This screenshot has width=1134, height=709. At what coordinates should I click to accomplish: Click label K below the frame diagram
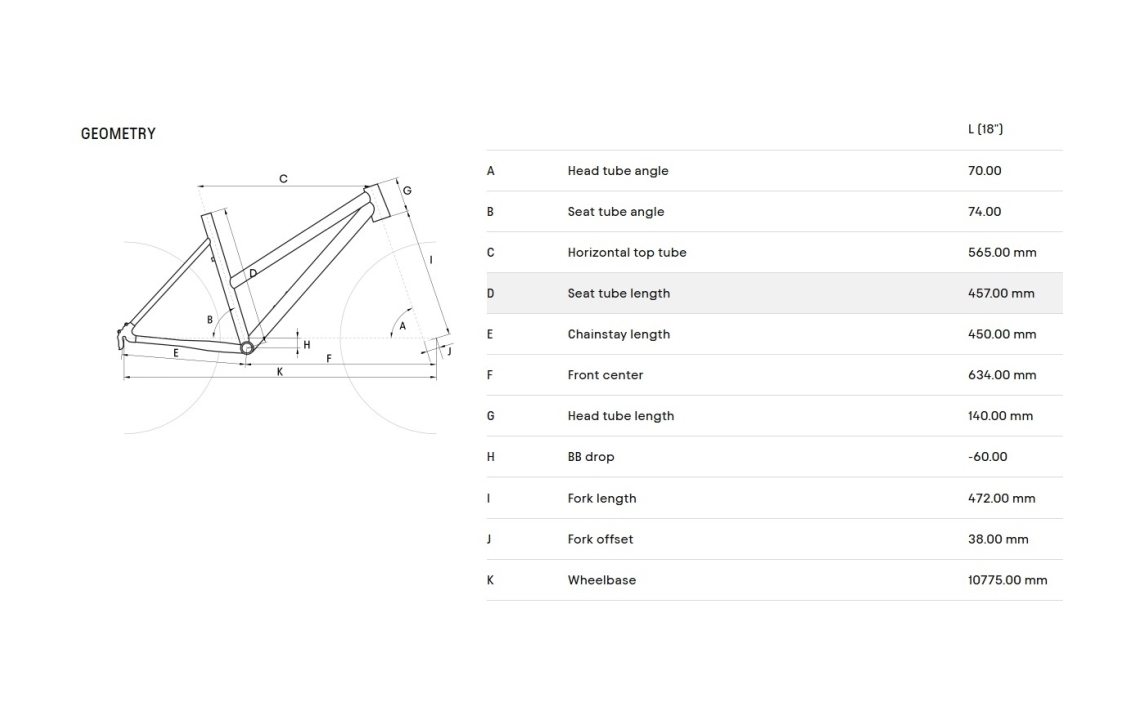click(x=280, y=372)
